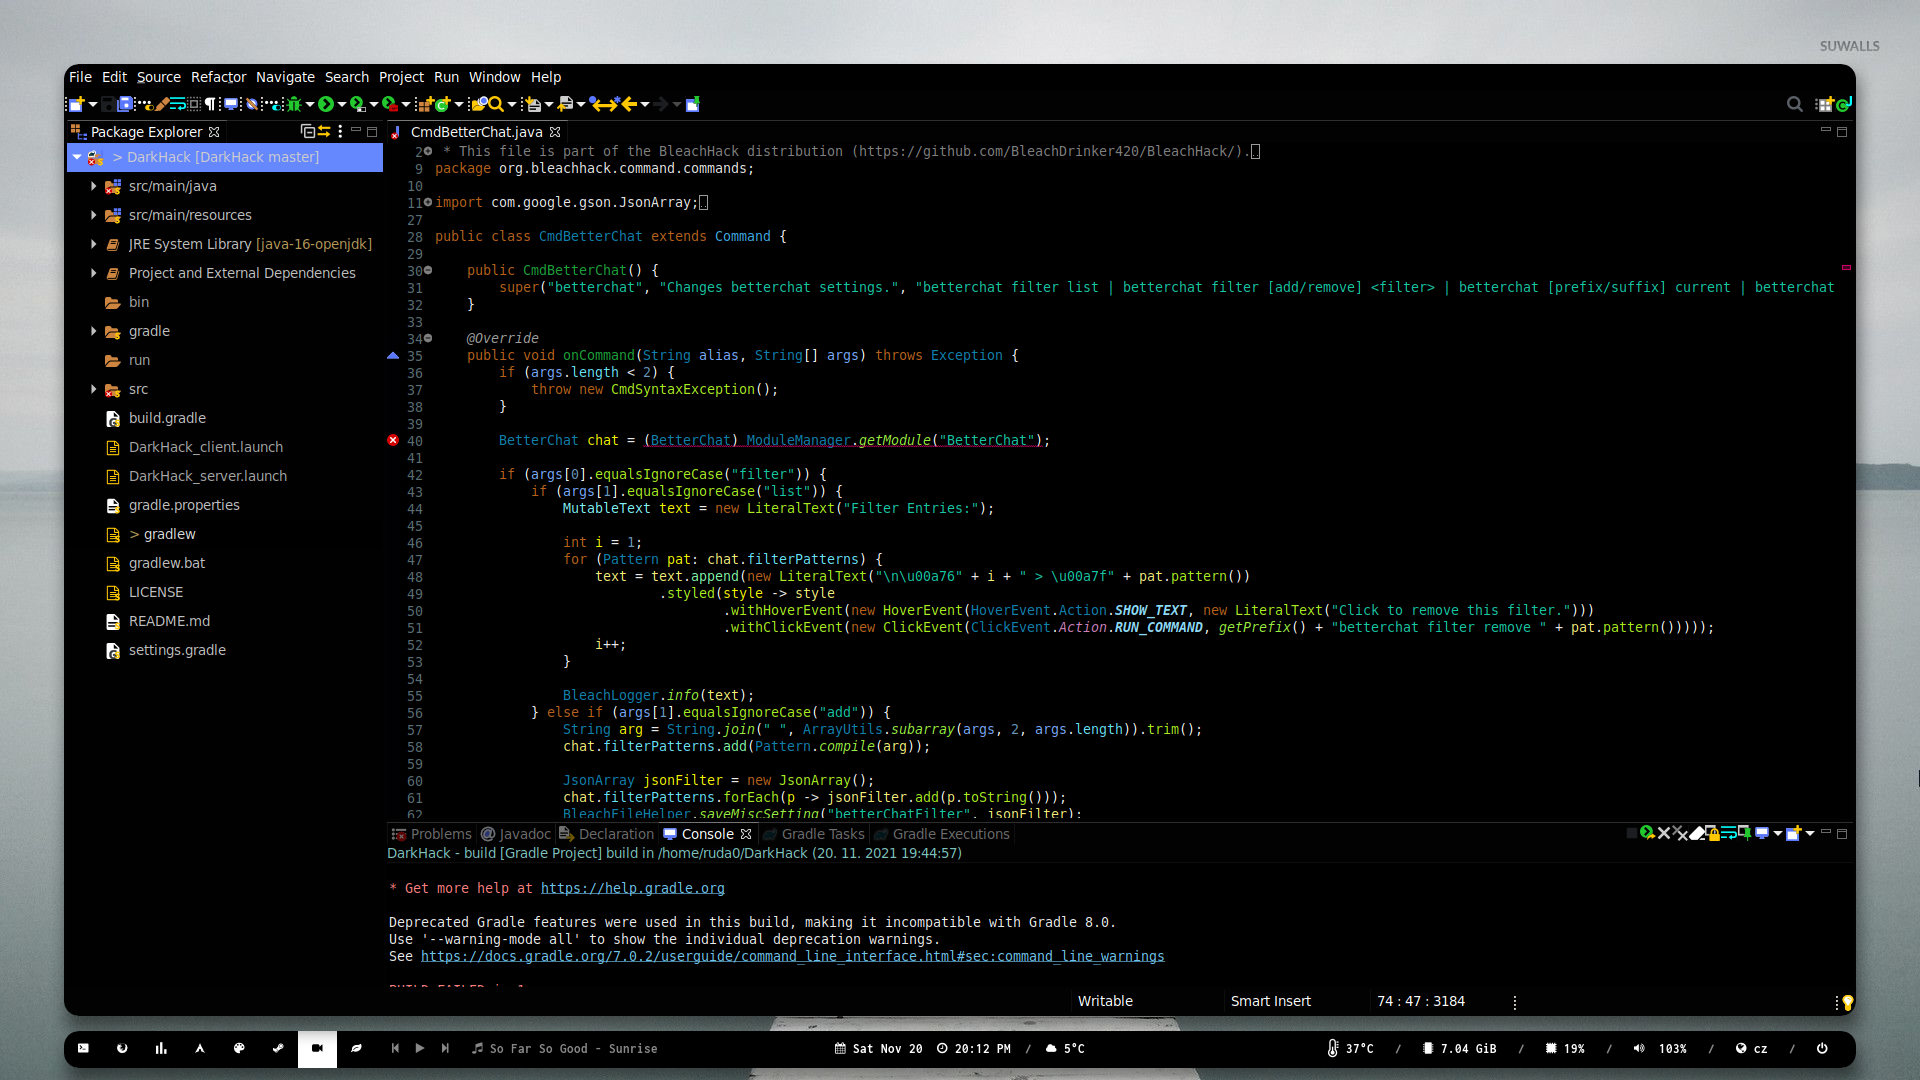Switch to the Problems tab

click(431, 834)
